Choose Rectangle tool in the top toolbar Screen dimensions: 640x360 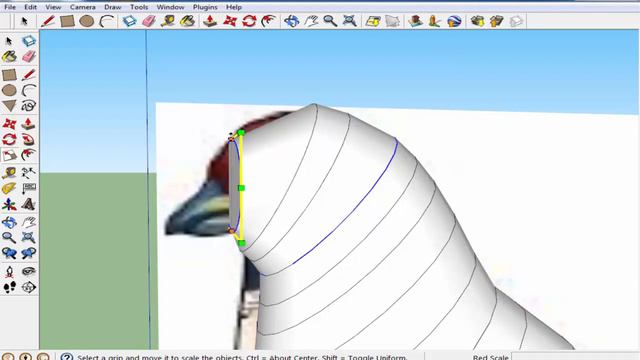coord(67,21)
